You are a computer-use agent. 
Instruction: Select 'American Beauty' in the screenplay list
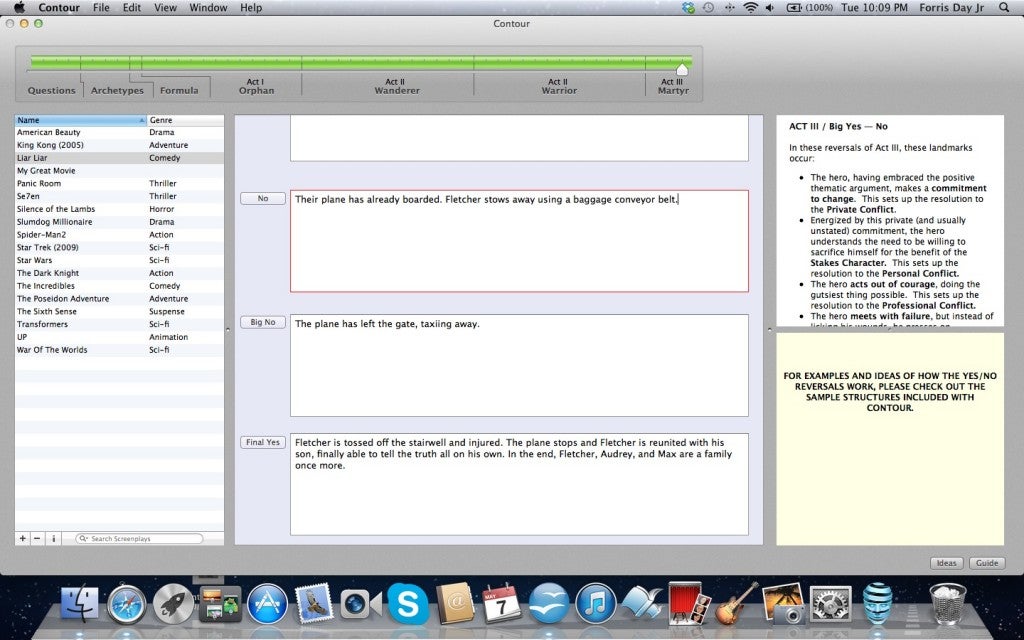click(120, 133)
